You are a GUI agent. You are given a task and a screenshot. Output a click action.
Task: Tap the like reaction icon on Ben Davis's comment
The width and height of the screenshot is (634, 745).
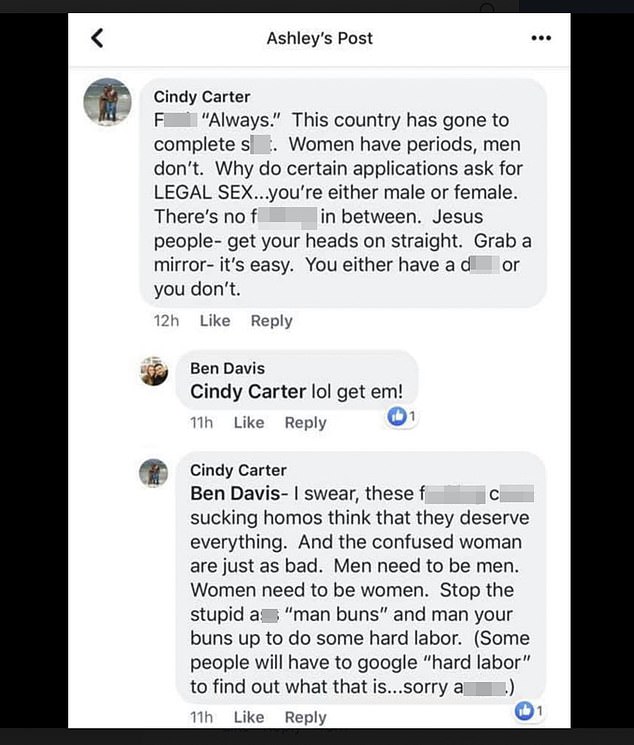[397, 417]
